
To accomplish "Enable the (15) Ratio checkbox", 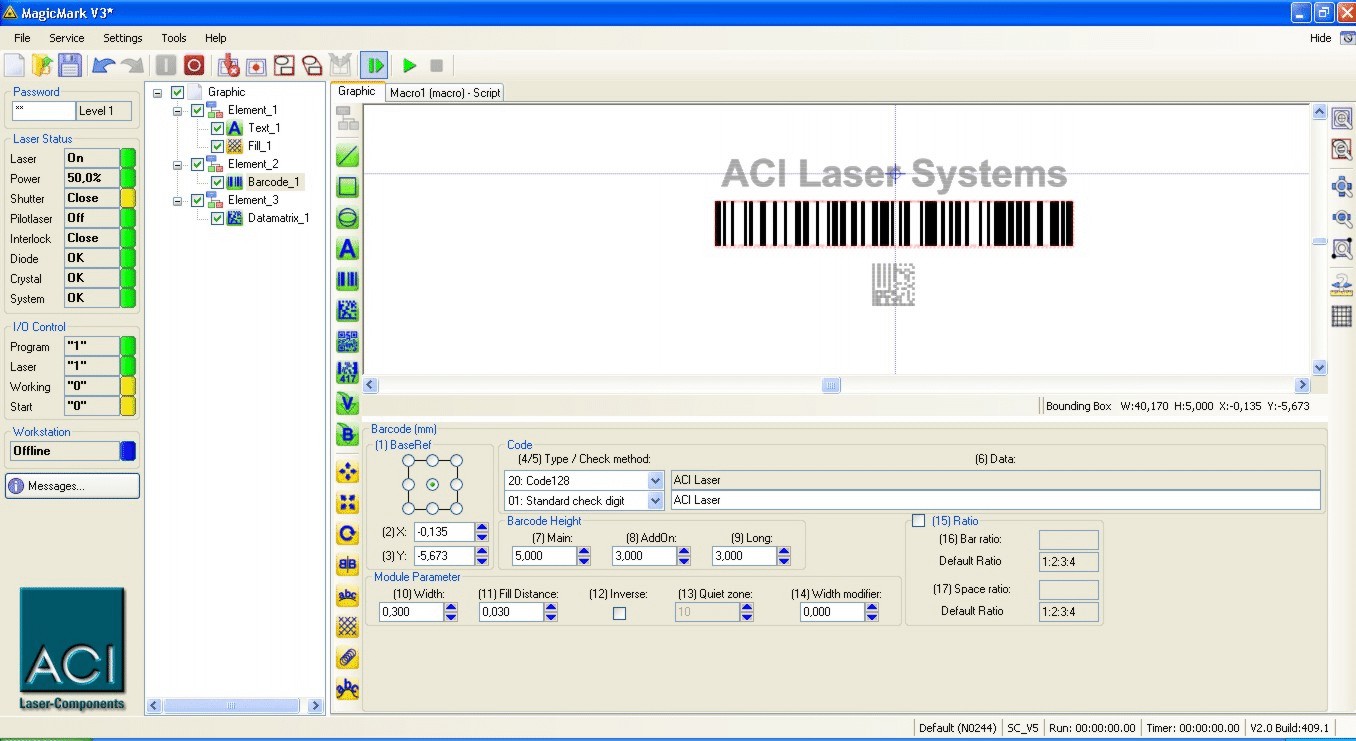I will [919, 521].
